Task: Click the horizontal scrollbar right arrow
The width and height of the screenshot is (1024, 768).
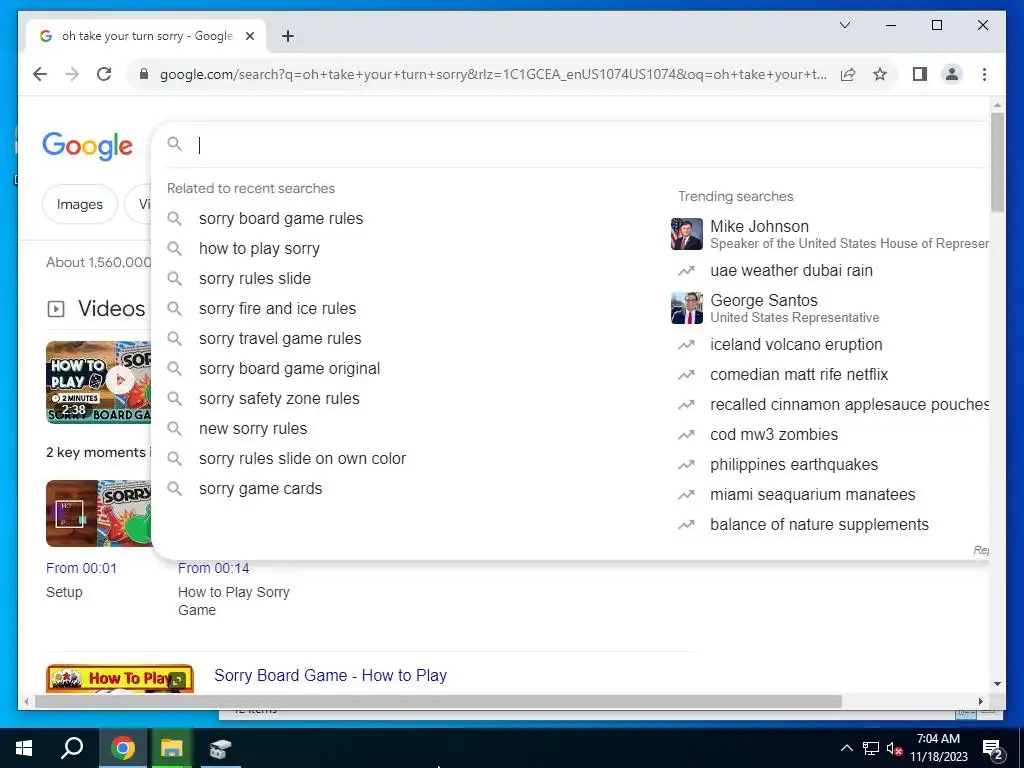Action: pyautogui.click(x=981, y=702)
